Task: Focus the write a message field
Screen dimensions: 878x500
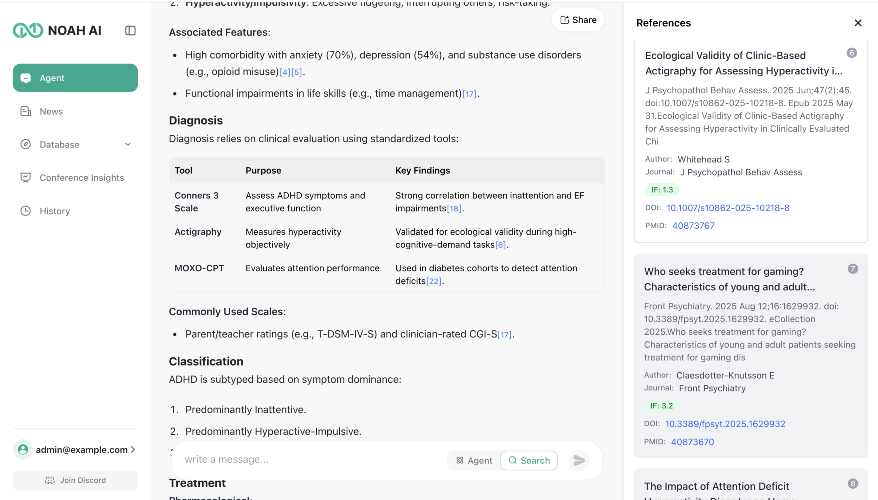Action: [314, 460]
